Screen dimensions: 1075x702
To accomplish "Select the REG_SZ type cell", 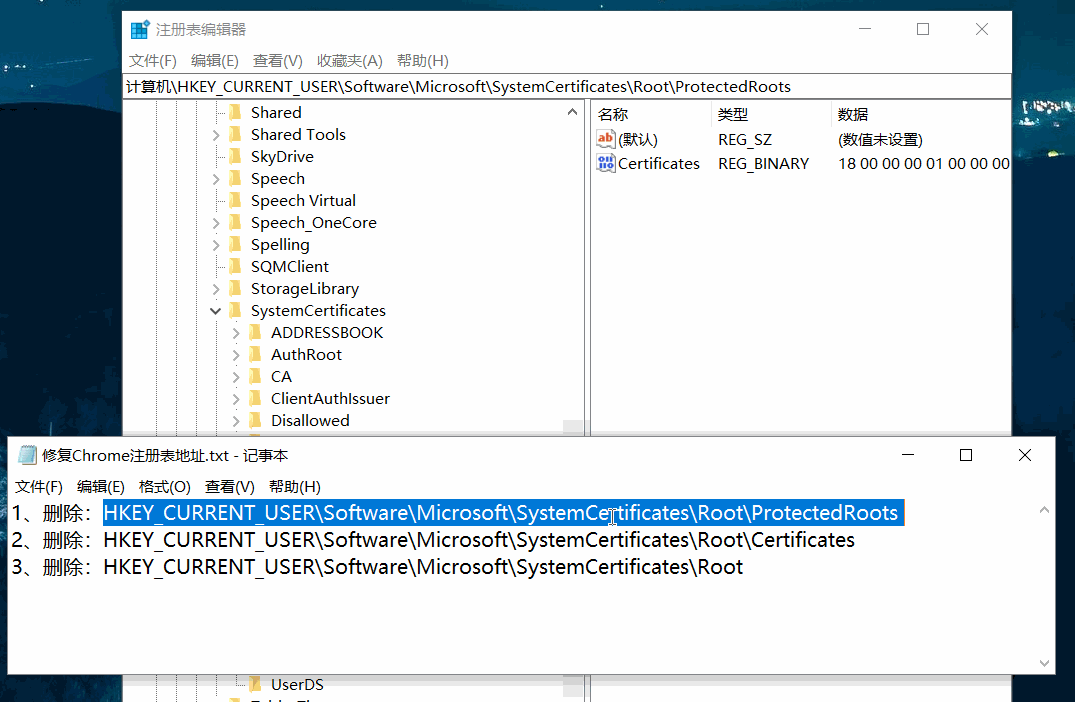I will (x=745, y=140).
